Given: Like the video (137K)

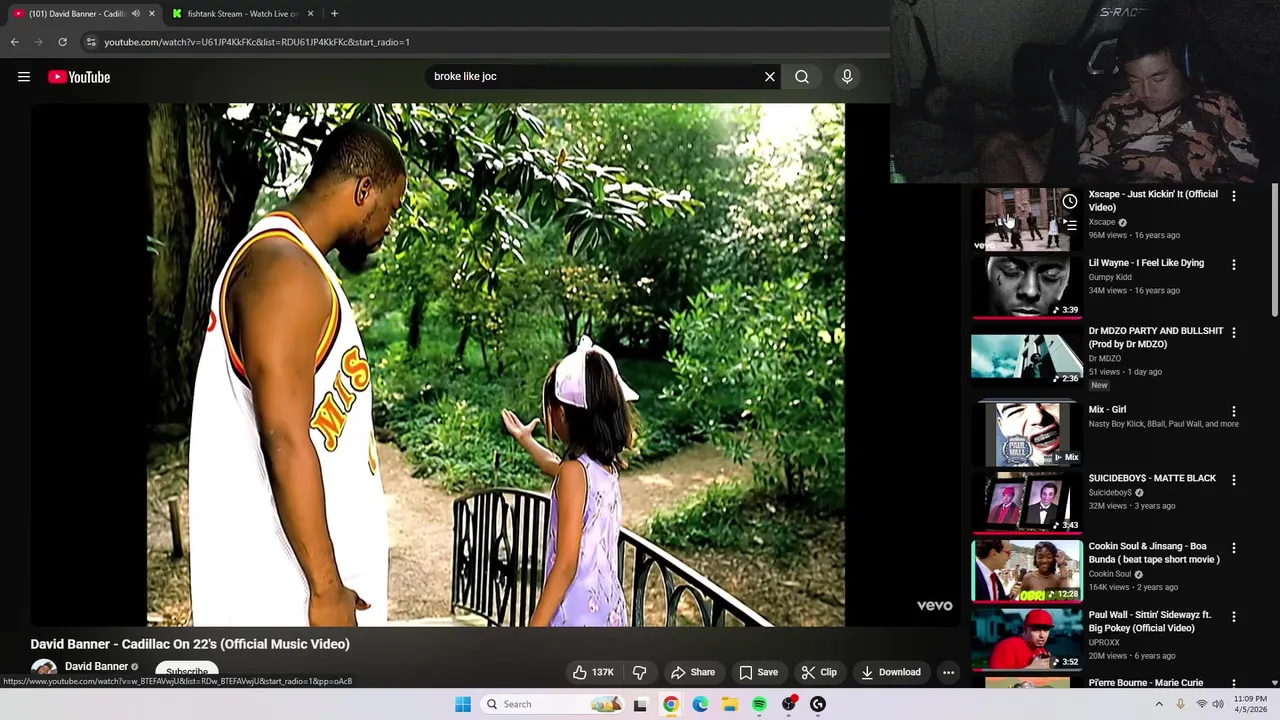Looking at the screenshot, I should pyautogui.click(x=593, y=672).
